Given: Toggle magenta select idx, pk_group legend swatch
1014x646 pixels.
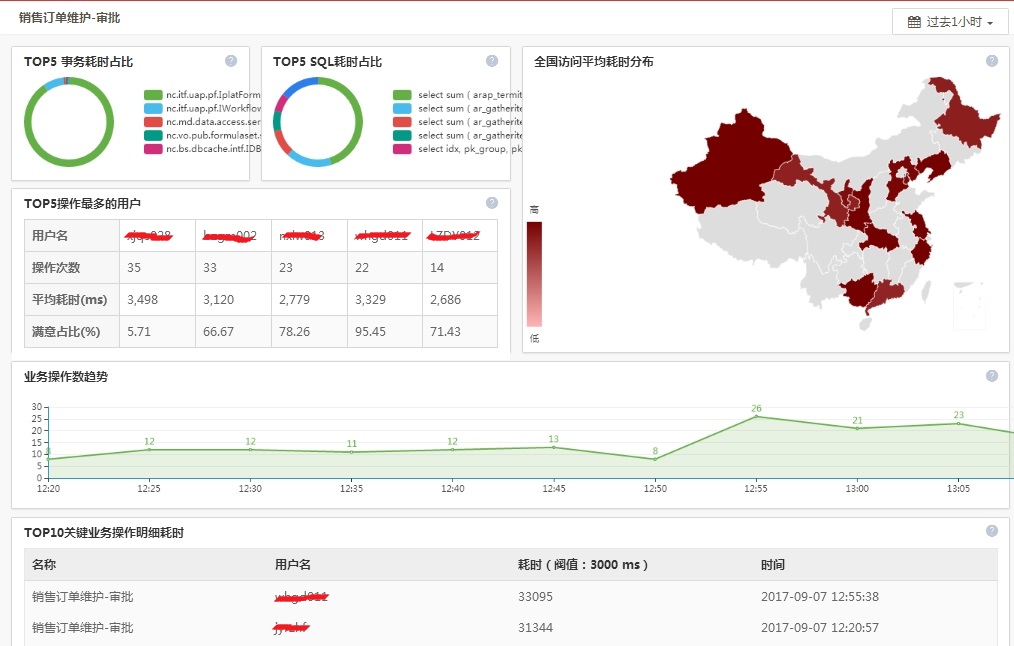Looking at the screenshot, I should [402, 149].
